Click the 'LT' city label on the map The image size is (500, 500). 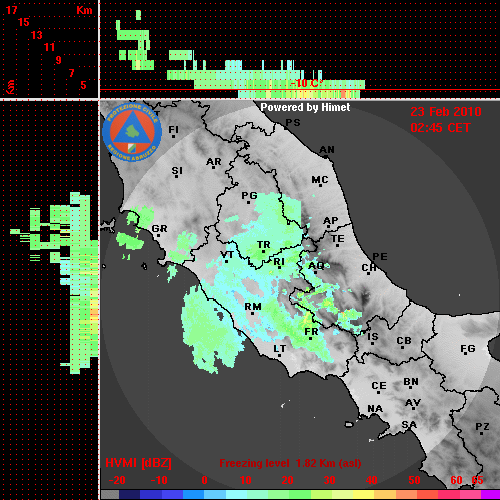pyautogui.click(x=279, y=349)
